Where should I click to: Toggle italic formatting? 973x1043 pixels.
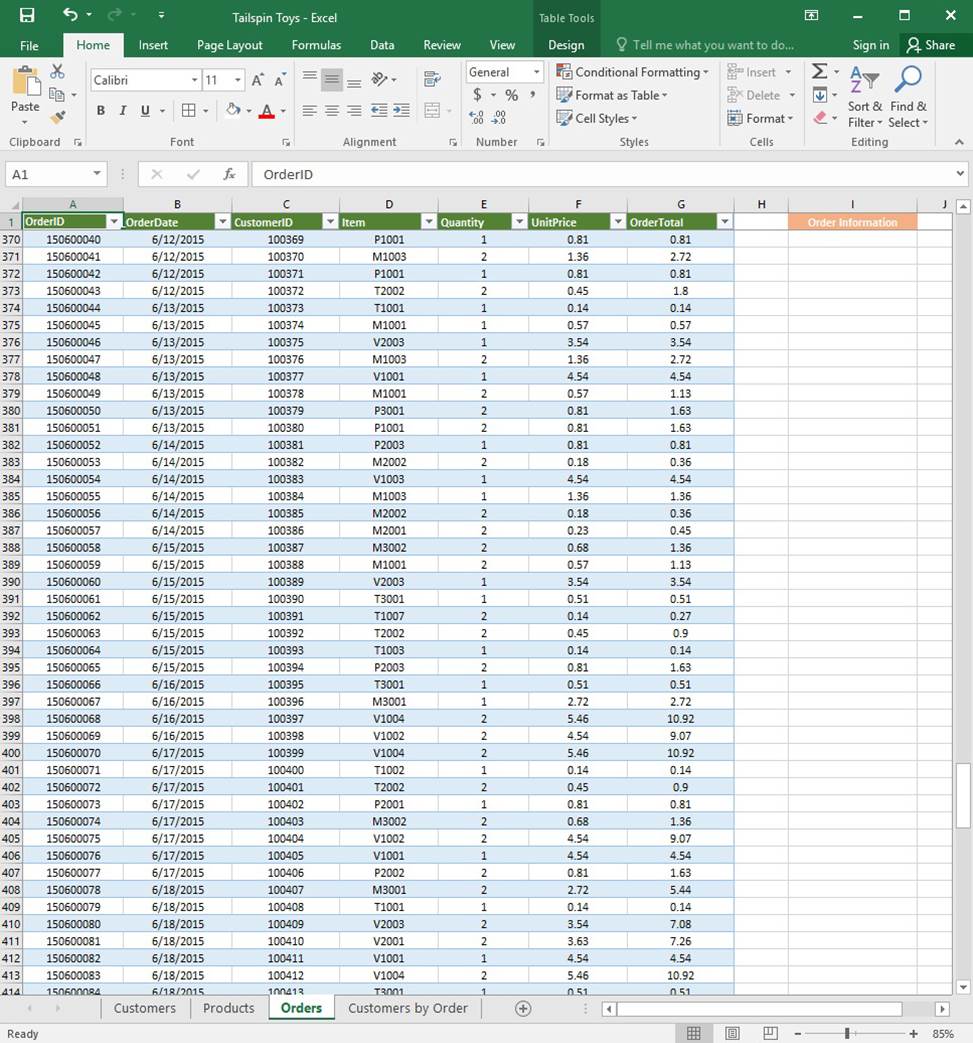coord(123,111)
